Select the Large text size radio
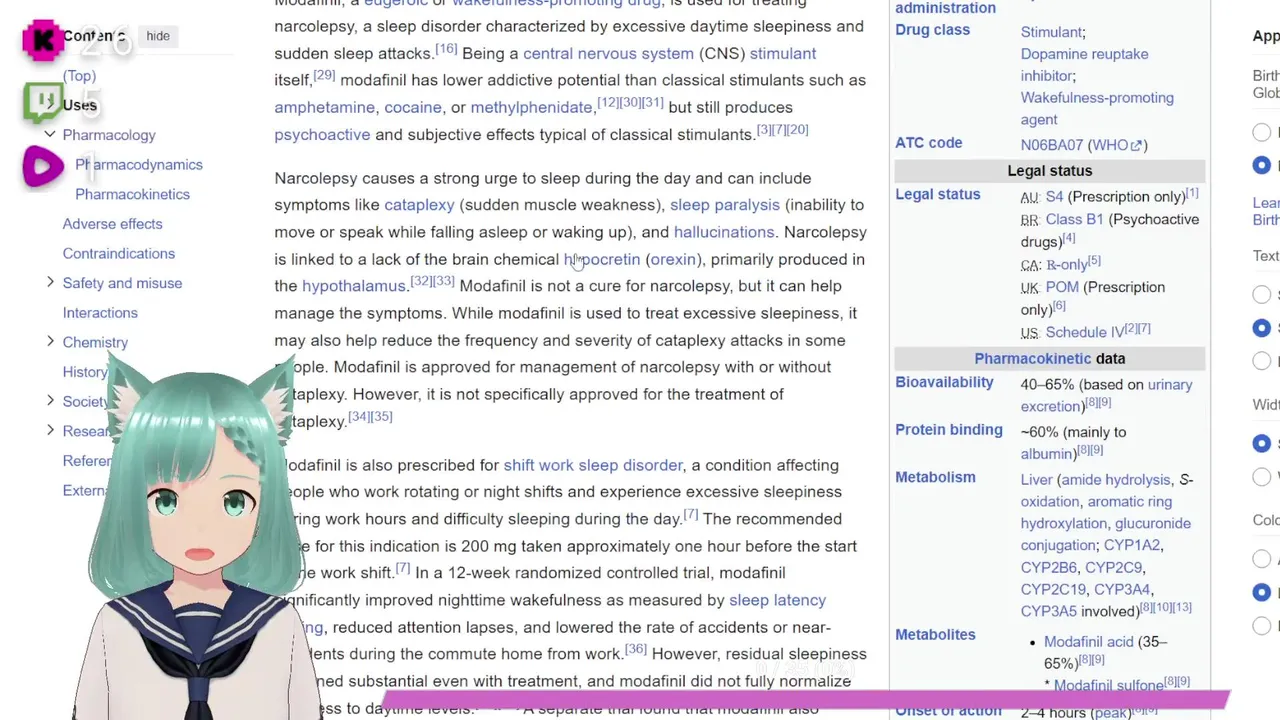 (x=1262, y=361)
